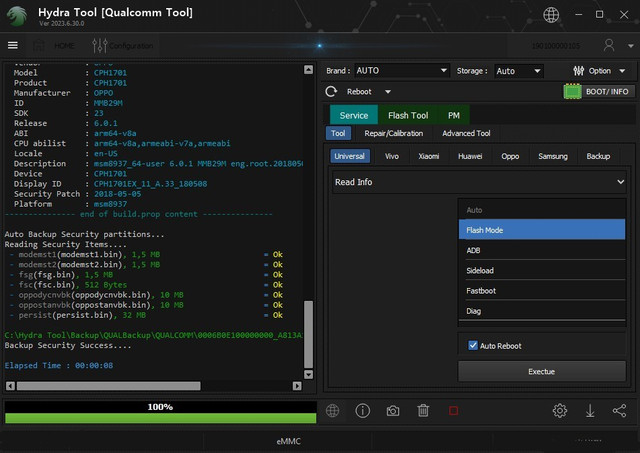Click the eMMC status bar entry
640x453 pixels.
pyautogui.click(x=288, y=441)
